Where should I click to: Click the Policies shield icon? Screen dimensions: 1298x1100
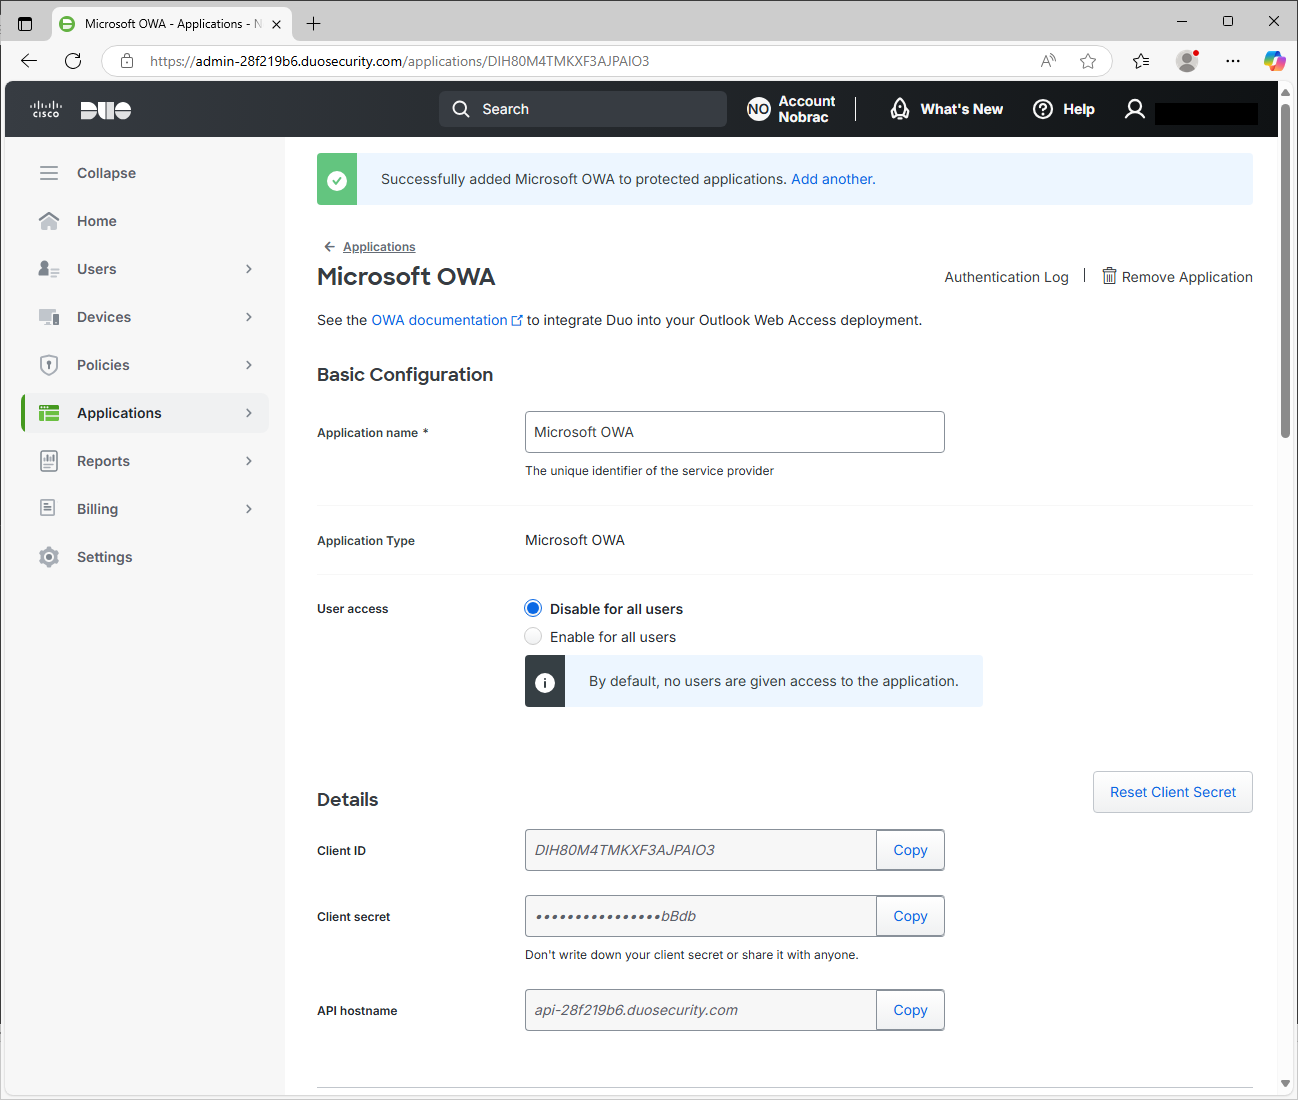point(49,365)
